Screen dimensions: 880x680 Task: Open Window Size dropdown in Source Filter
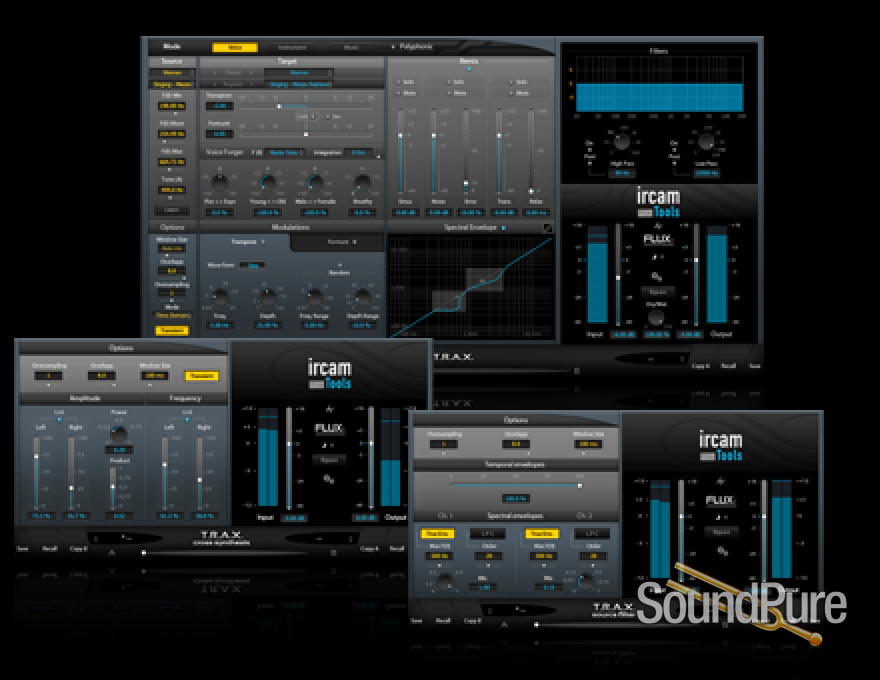point(588,444)
